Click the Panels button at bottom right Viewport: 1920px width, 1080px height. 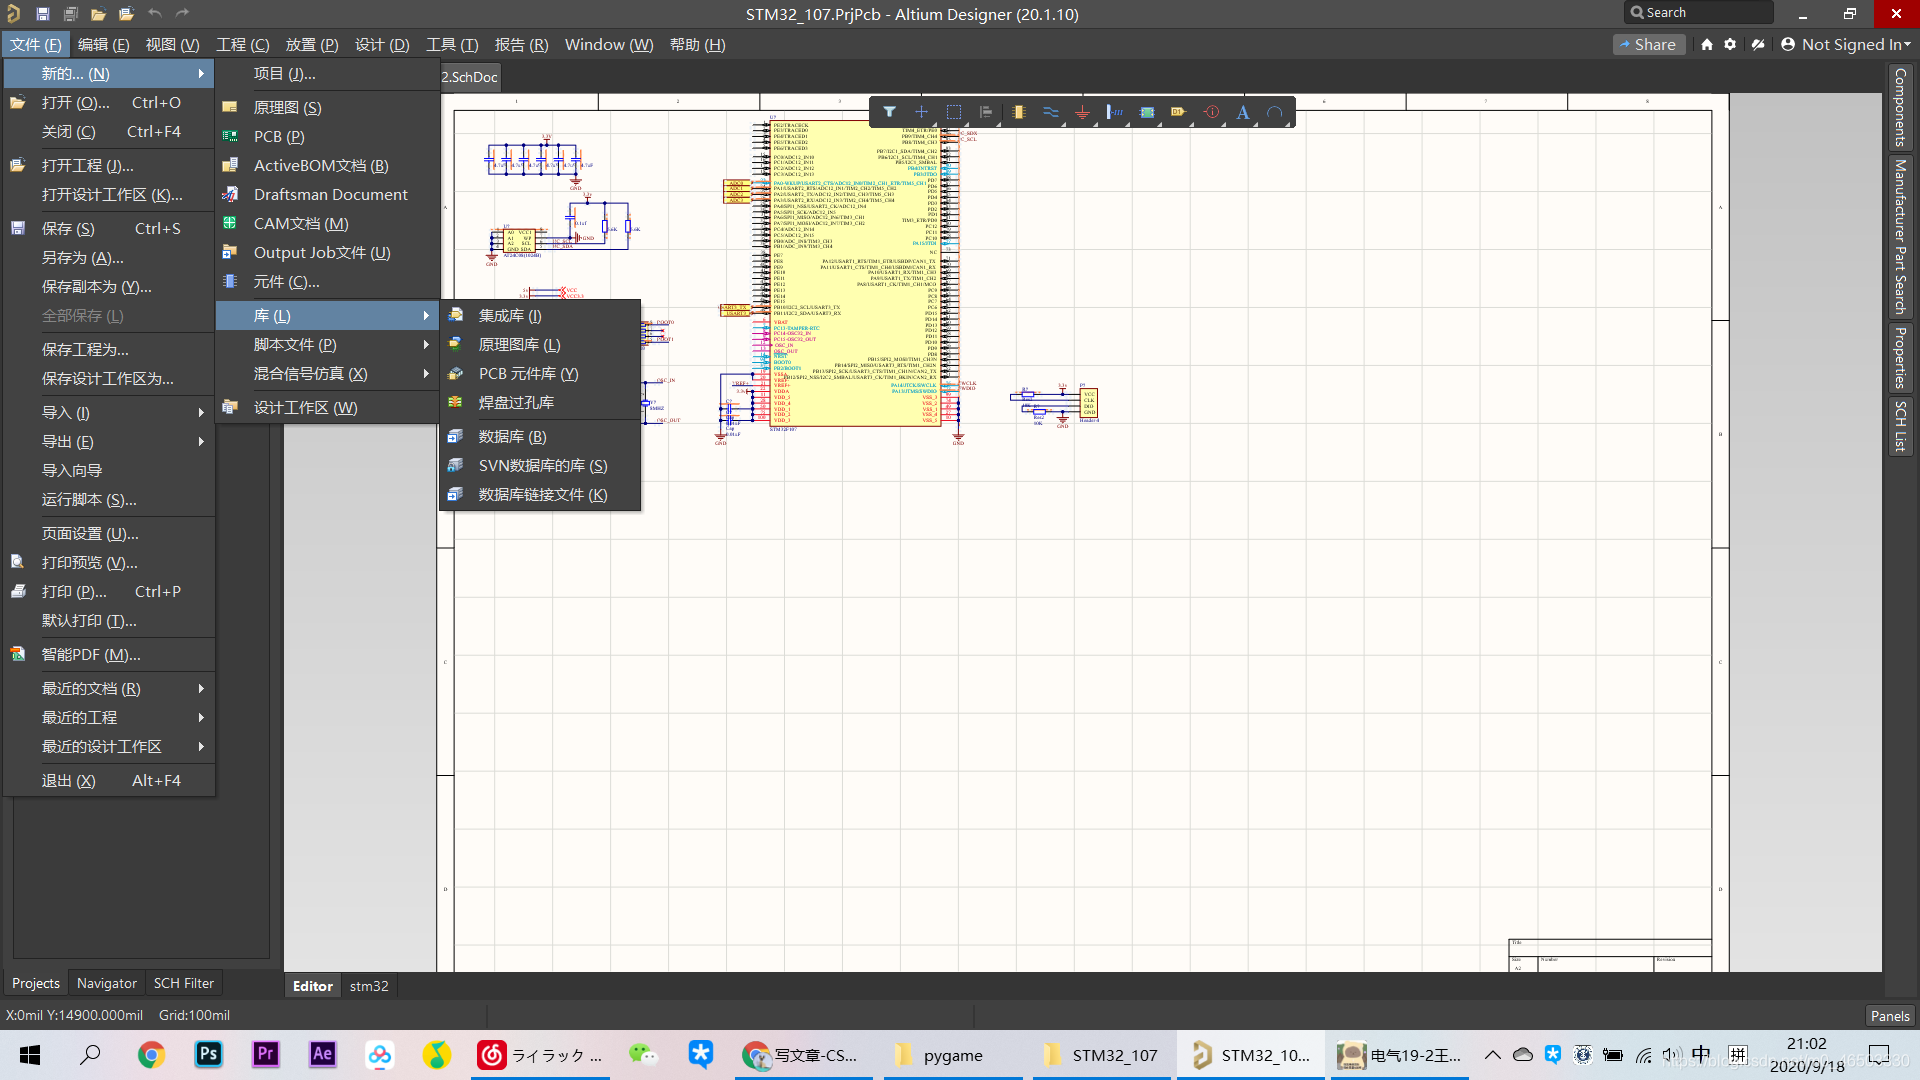(x=1890, y=1016)
